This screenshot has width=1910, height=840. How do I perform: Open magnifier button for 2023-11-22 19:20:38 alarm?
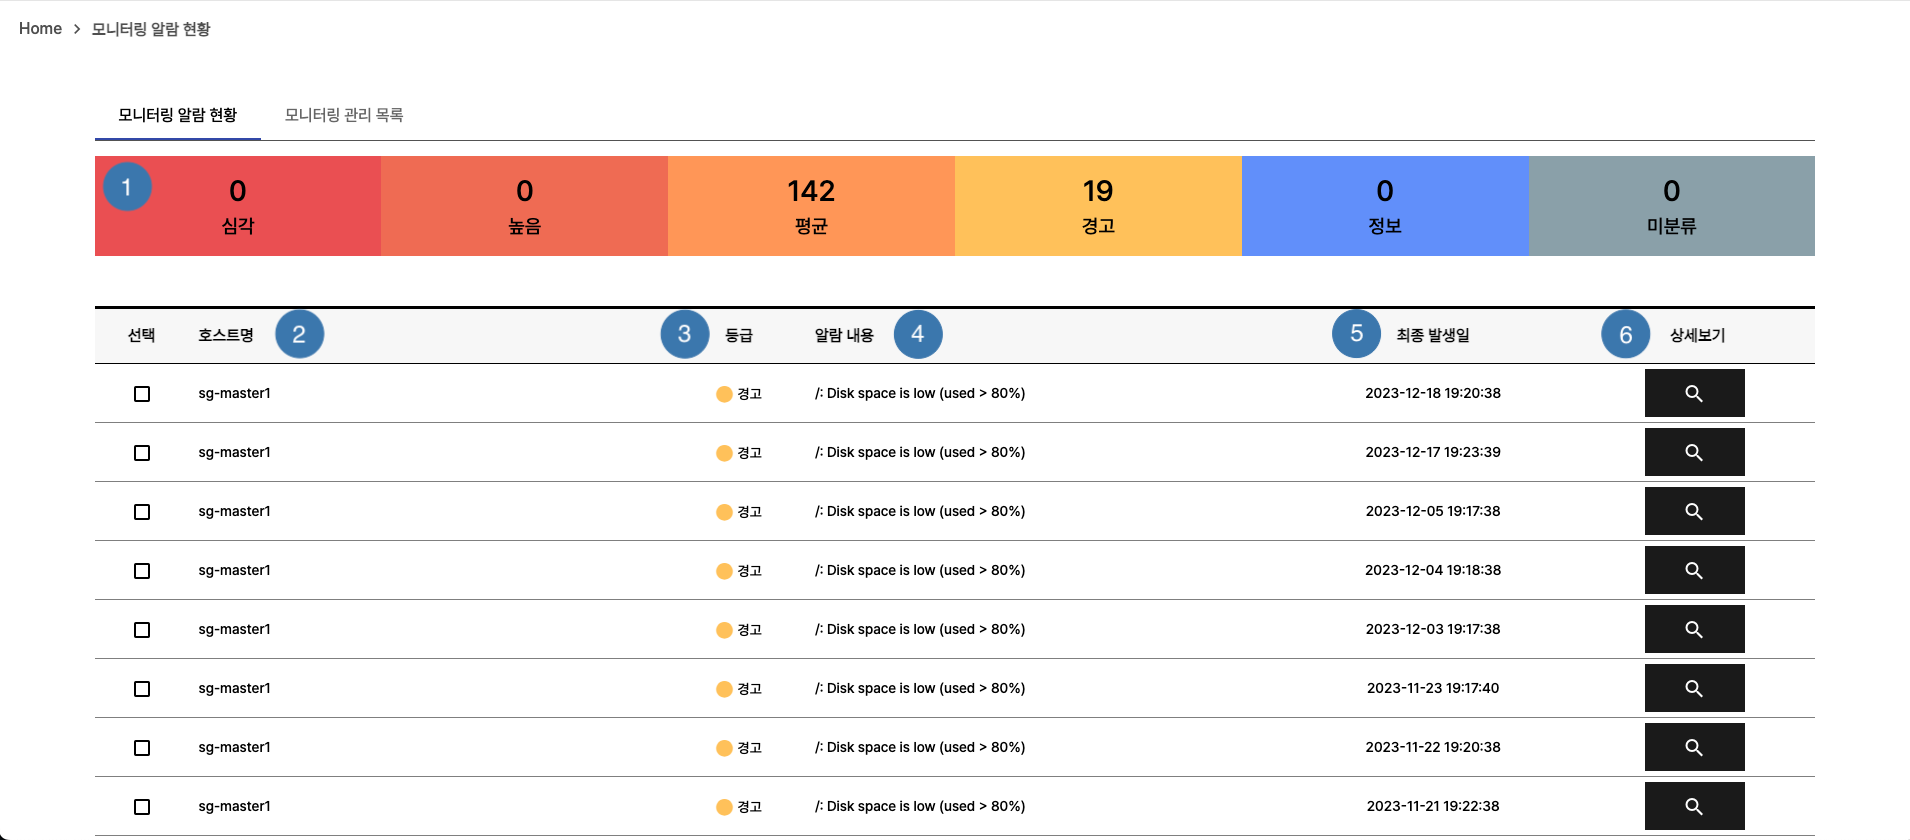pos(1694,747)
